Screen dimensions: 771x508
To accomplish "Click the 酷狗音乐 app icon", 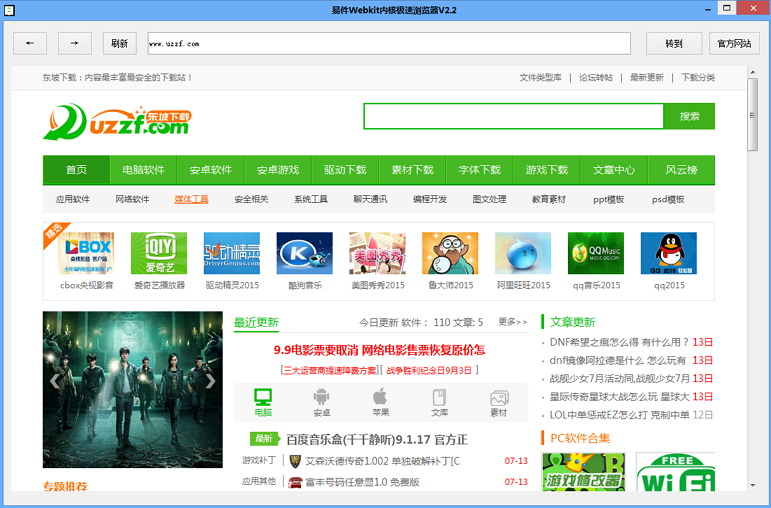I will coord(304,253).
